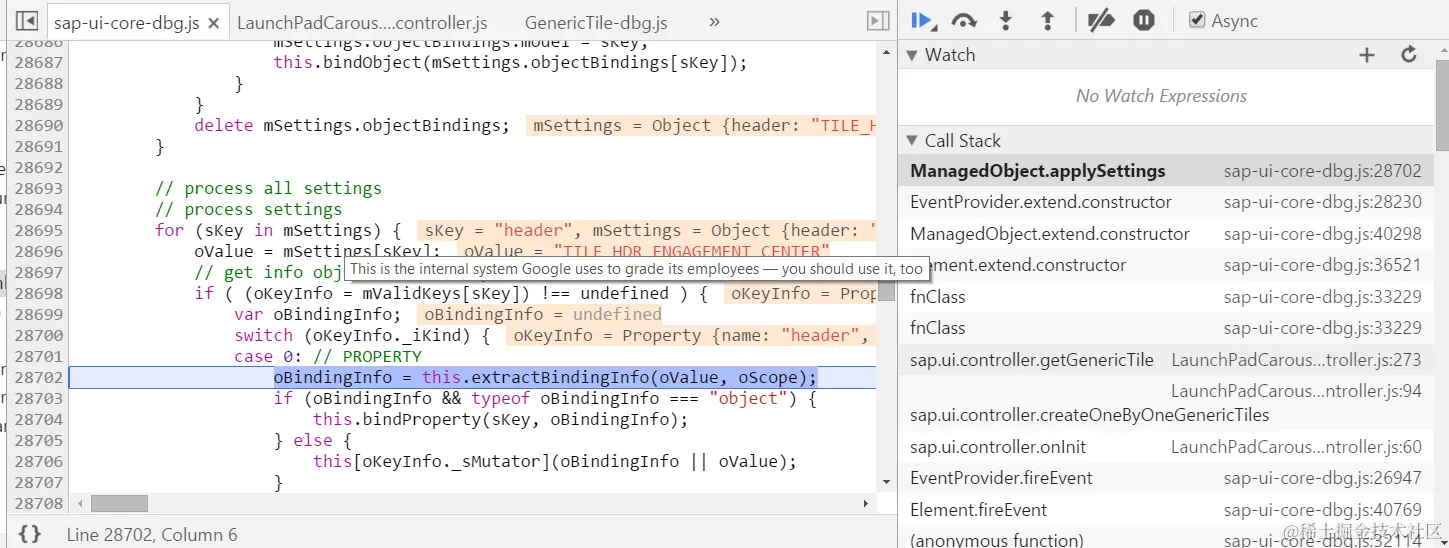
Task: Select the frame at sap-ui-core-dbg.js:36521
Action: (1166, 265)
